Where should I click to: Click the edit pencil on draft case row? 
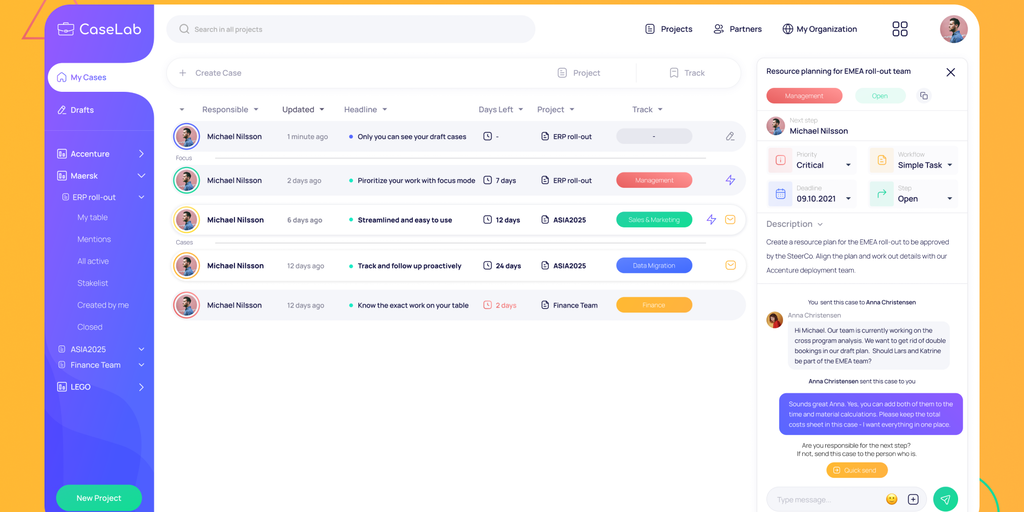point(730,136)
